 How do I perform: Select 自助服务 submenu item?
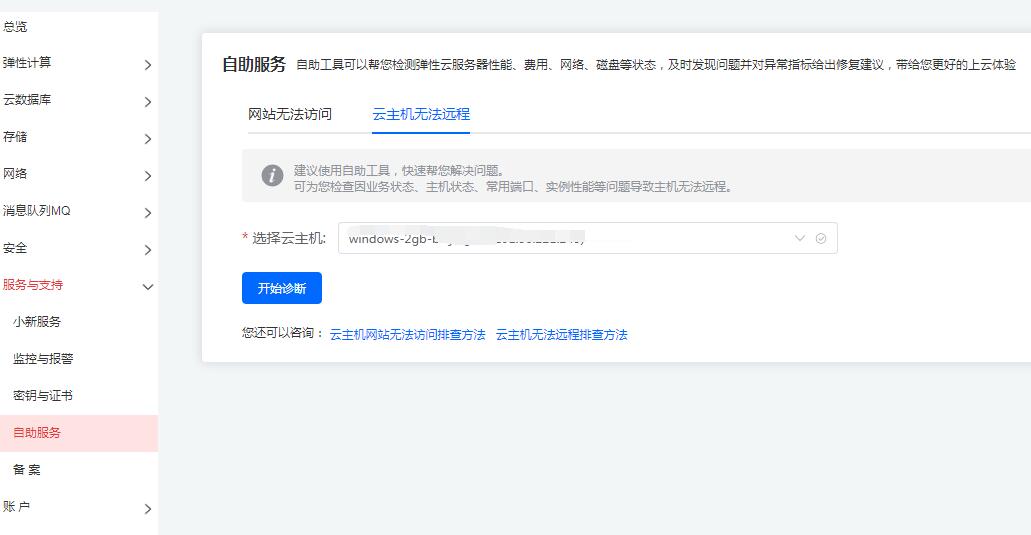point(79,432)
